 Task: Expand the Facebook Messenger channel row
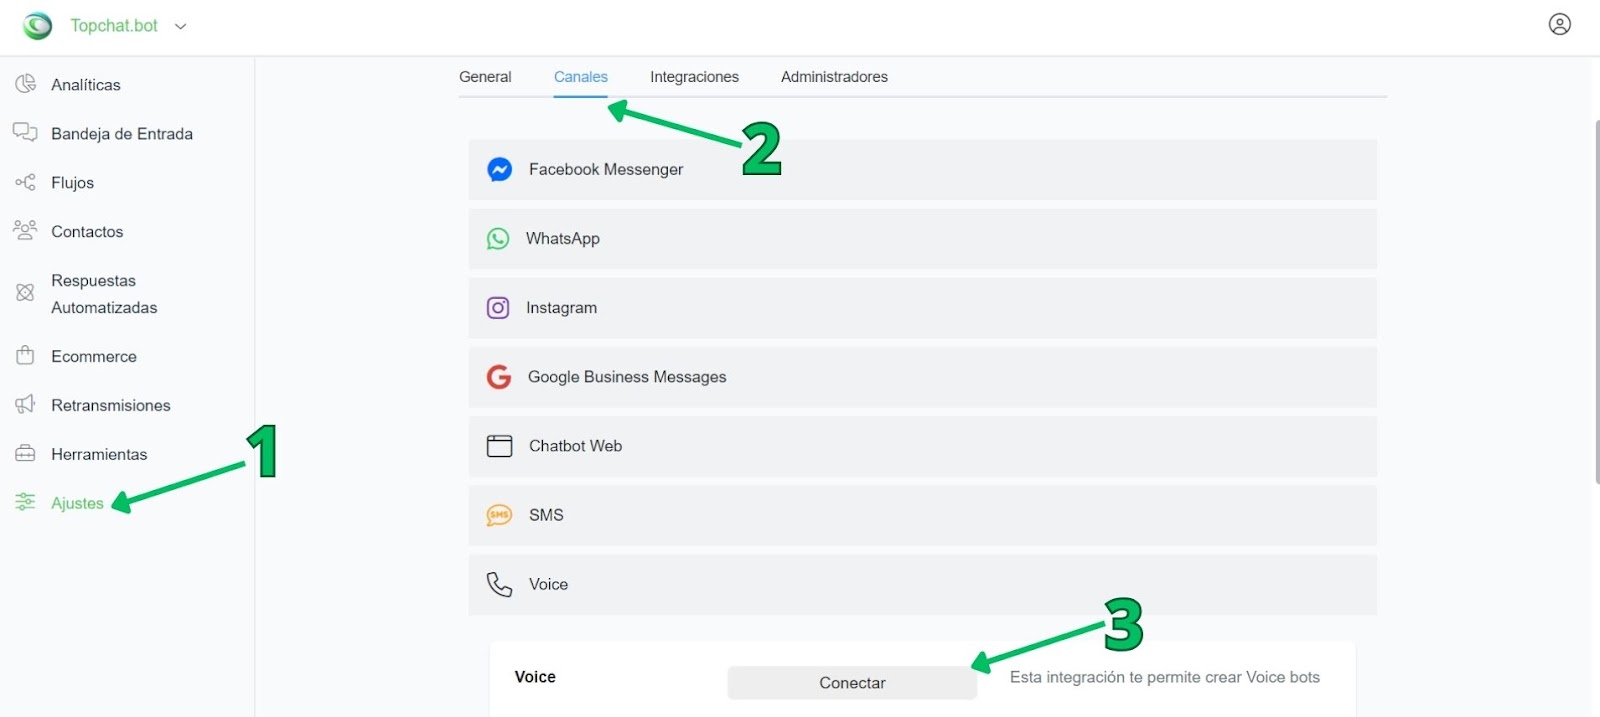tap(922, 170)
